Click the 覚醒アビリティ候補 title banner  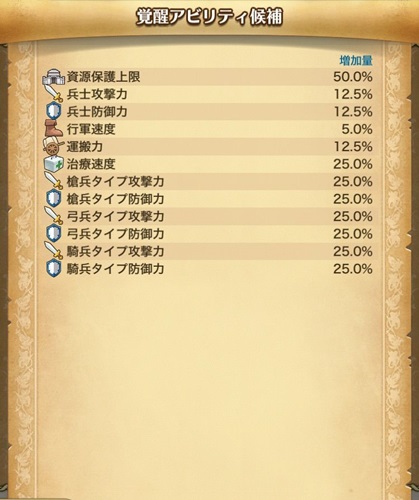click(209, 17)
